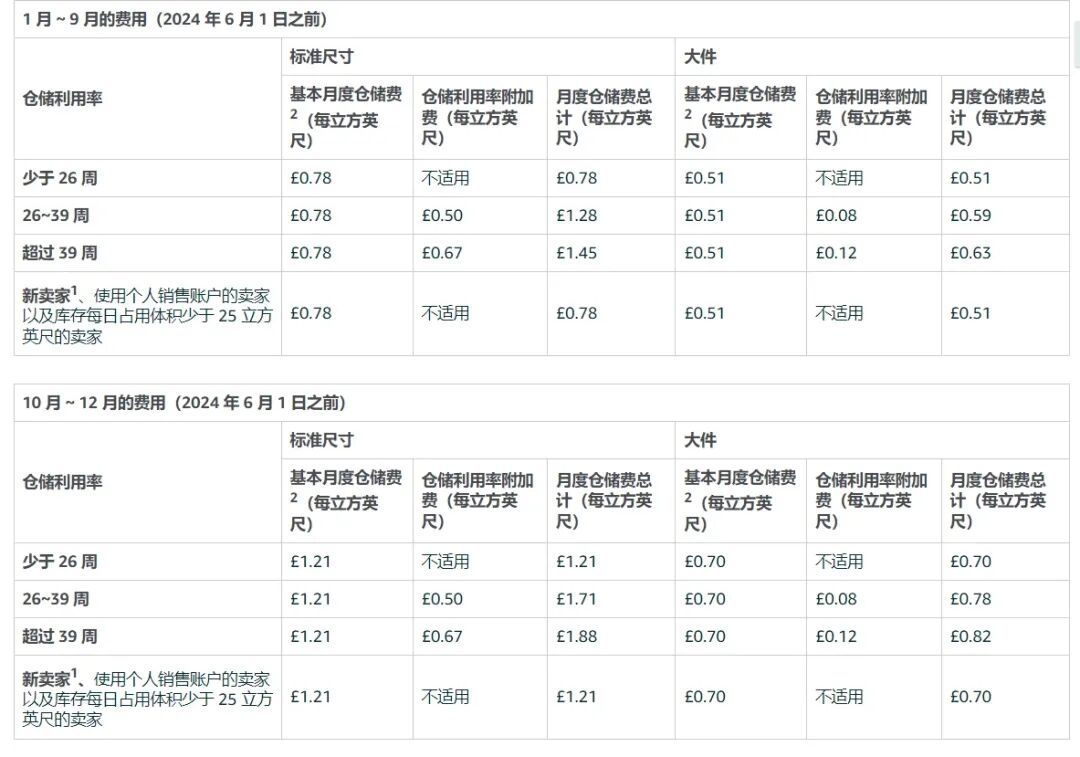The image size is (1080, 757).
Task: Select '大件' header in the 1月~9月 table
Action: [700, 56]
